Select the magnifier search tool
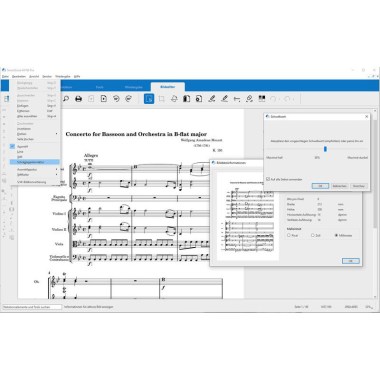 66,99
